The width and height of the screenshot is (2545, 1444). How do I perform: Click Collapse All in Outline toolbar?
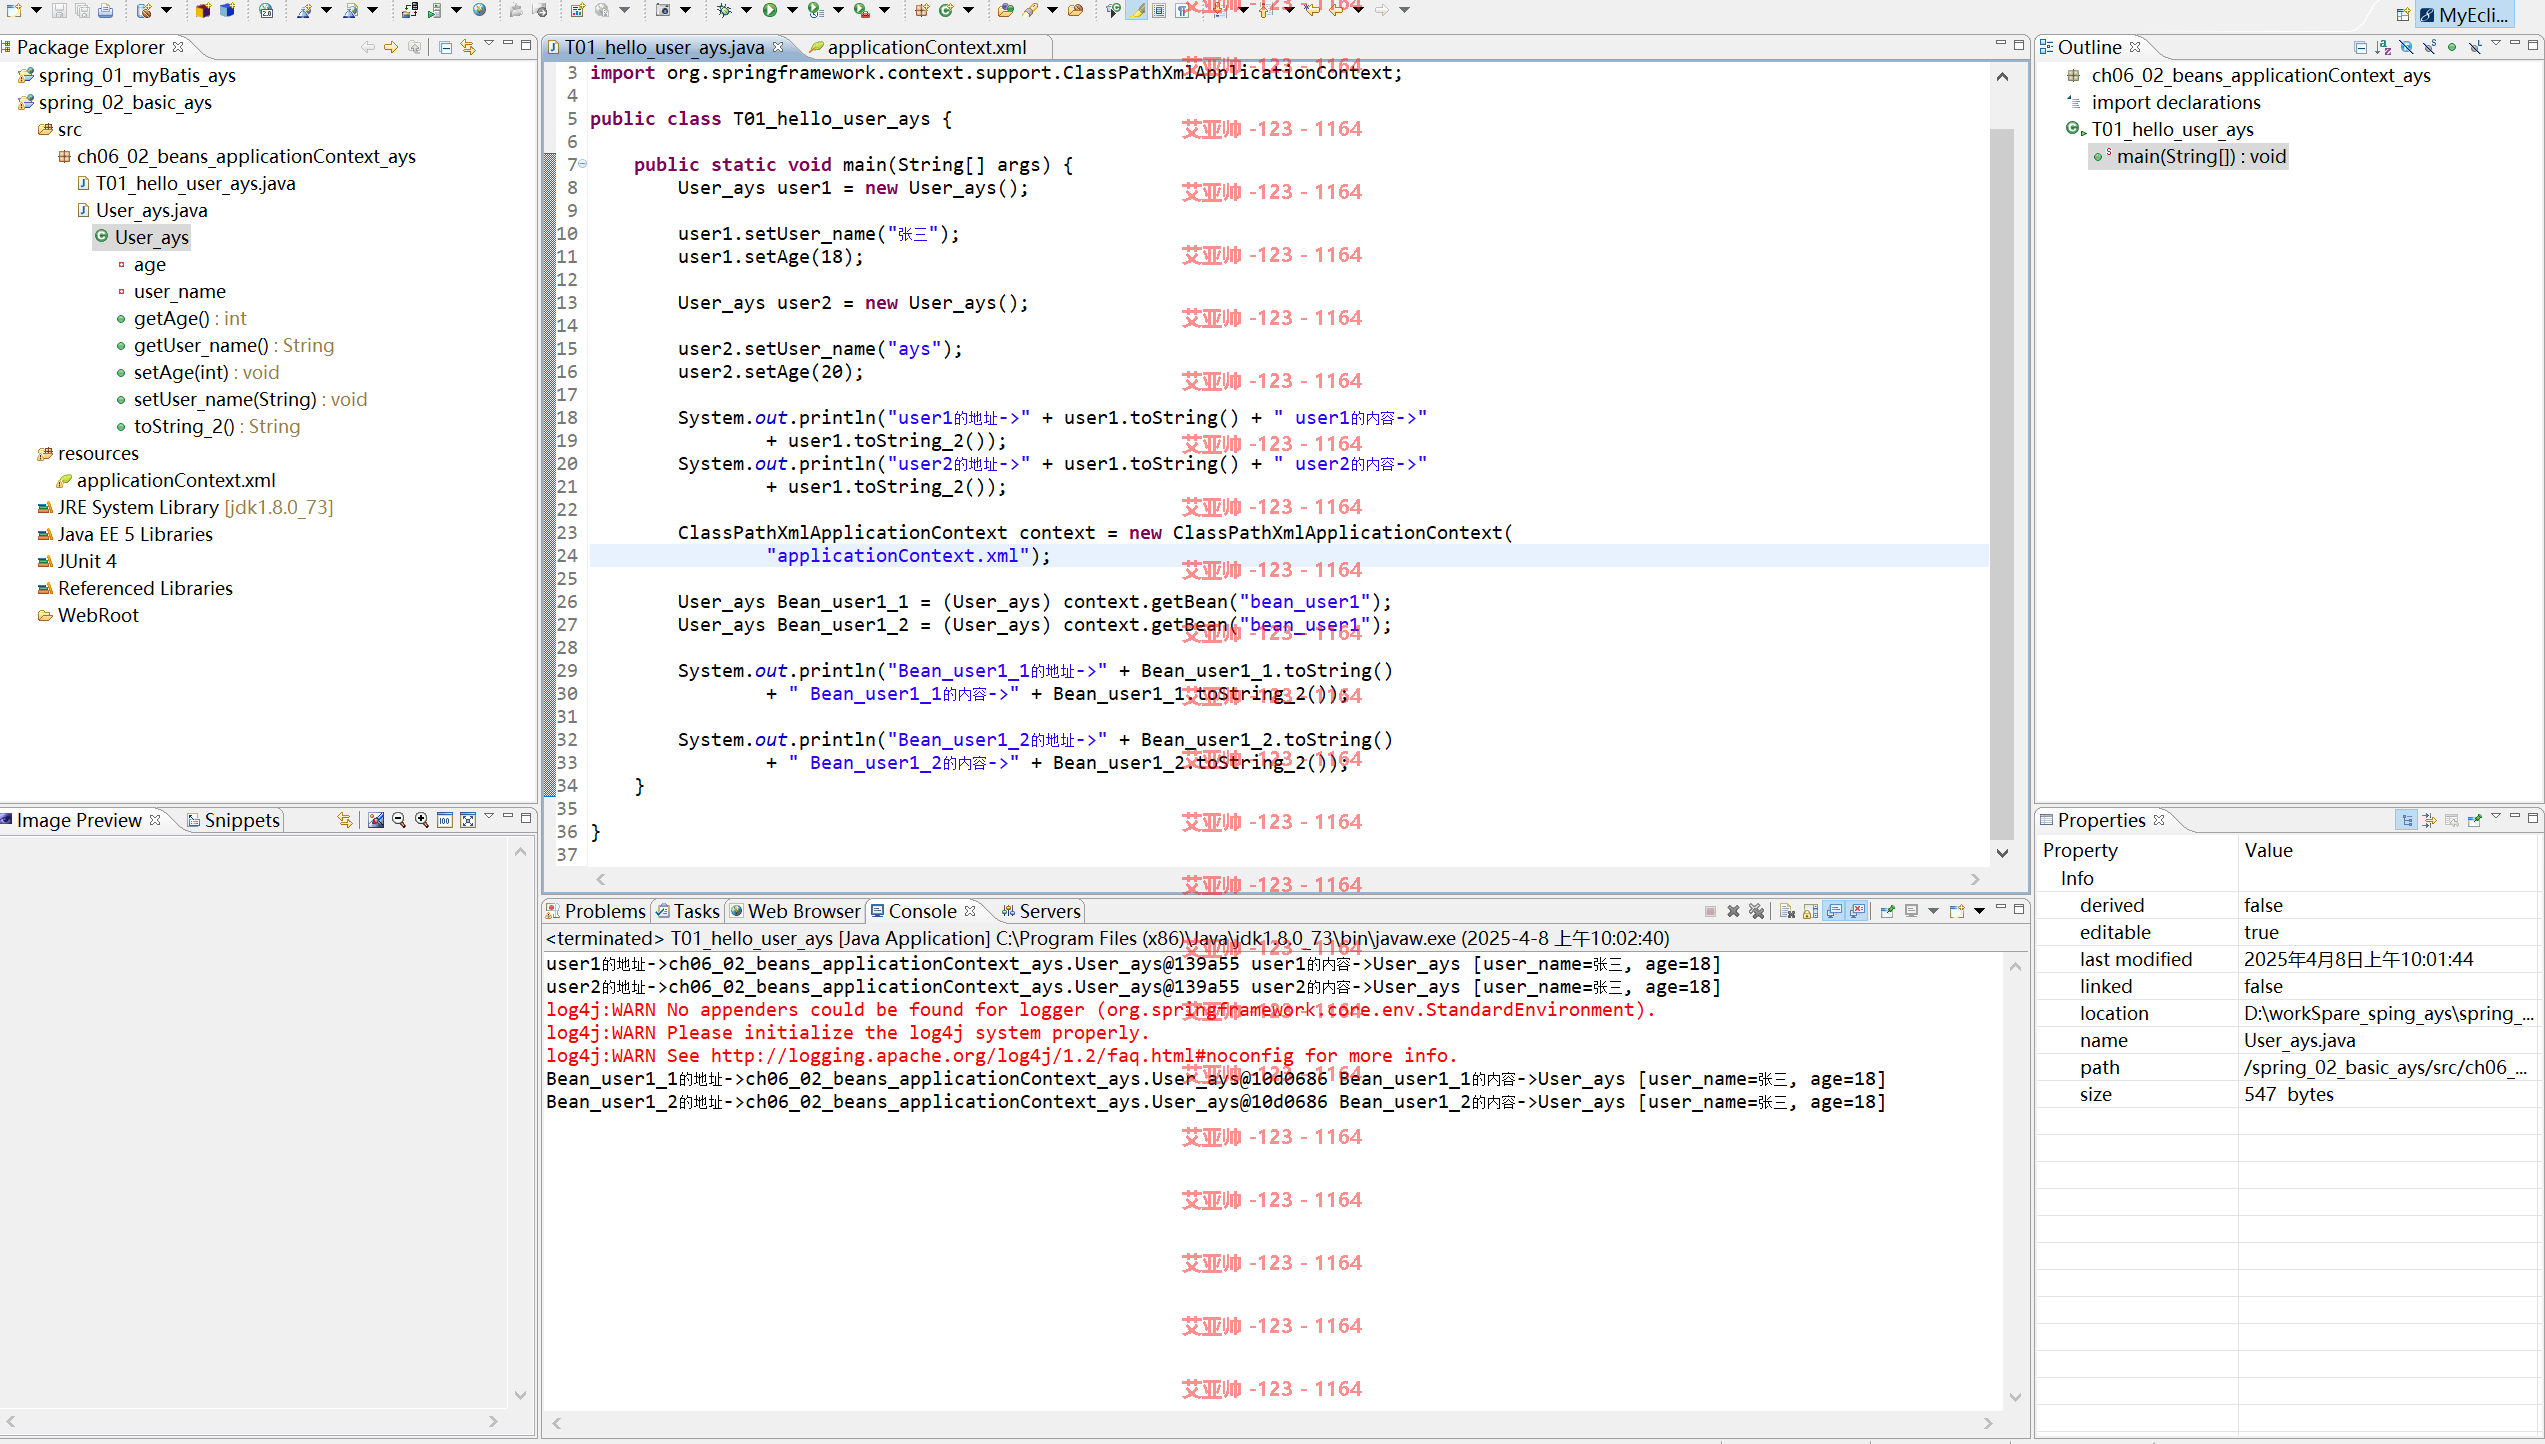click(2361, 47)
